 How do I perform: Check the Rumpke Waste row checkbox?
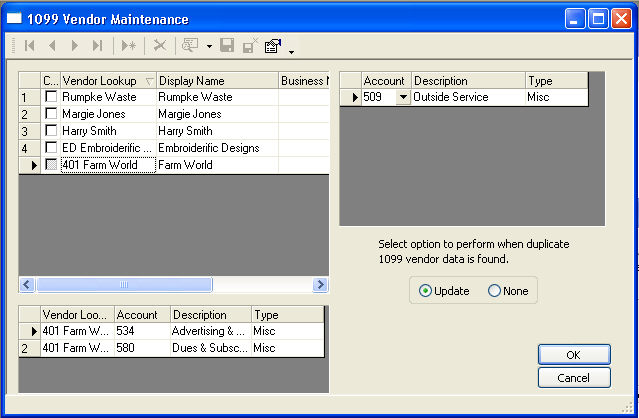click(51, 97)
